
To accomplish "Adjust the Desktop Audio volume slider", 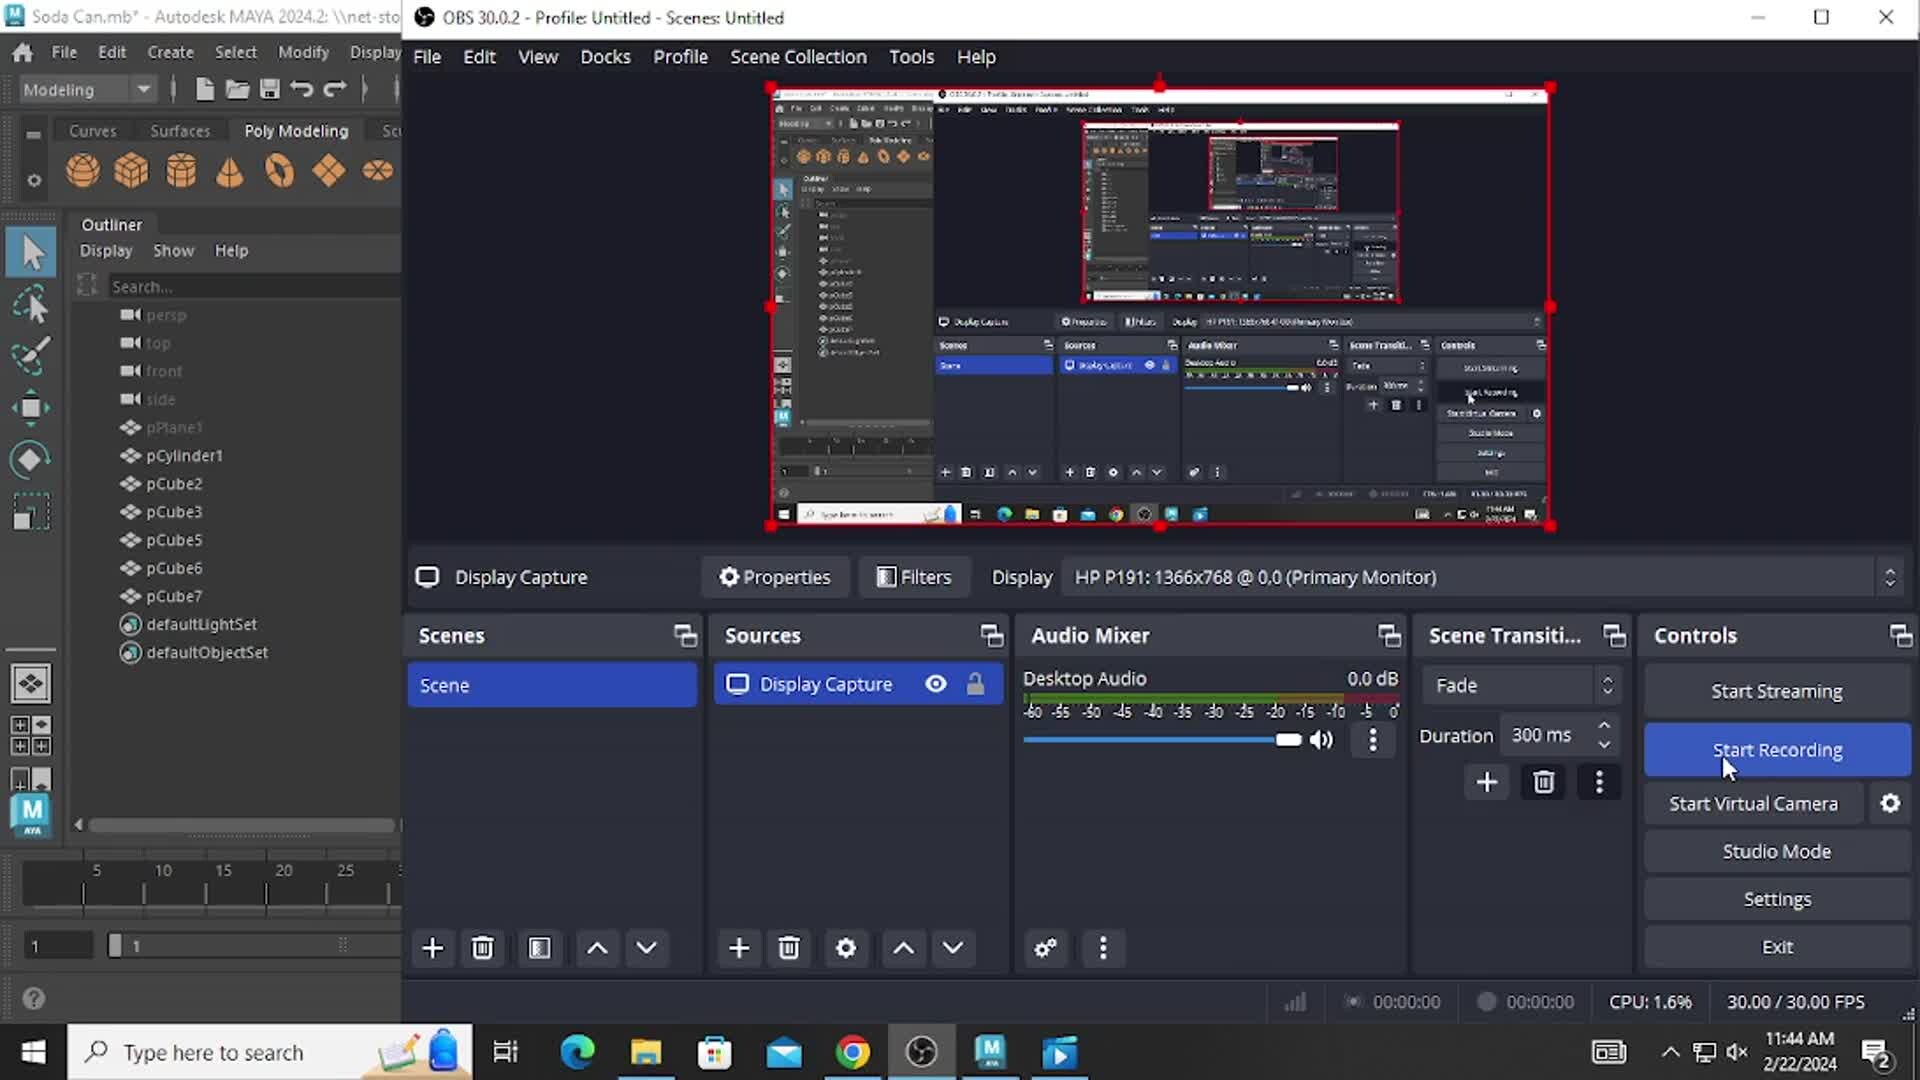I will pos(1288,740).
